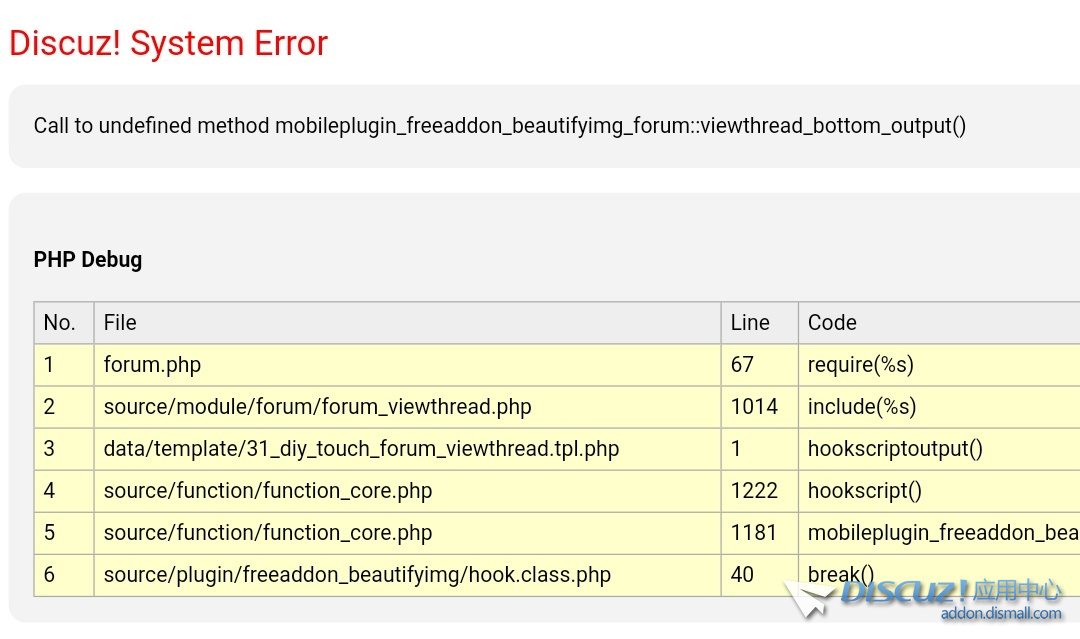Click row number 1 cell

coord(63,365)
